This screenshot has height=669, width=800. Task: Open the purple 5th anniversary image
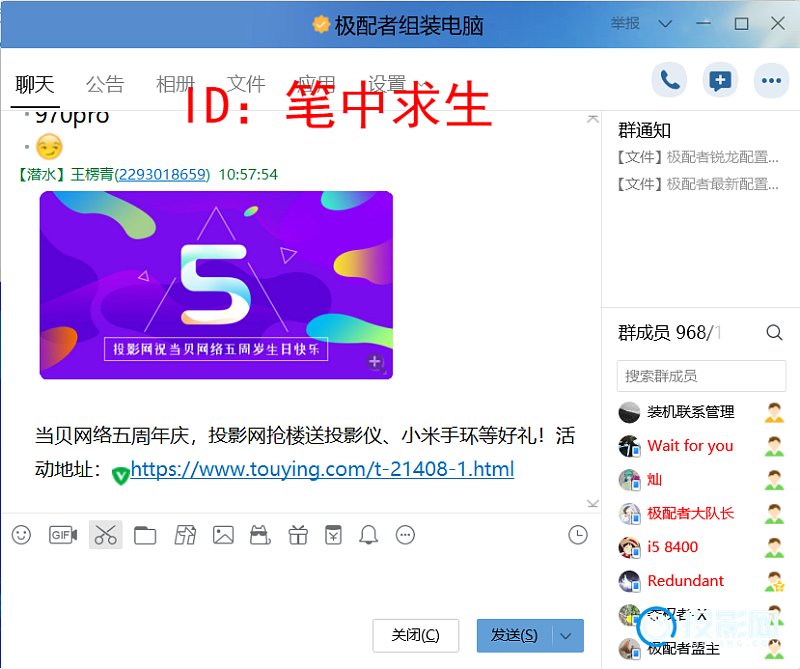point(216,285)
